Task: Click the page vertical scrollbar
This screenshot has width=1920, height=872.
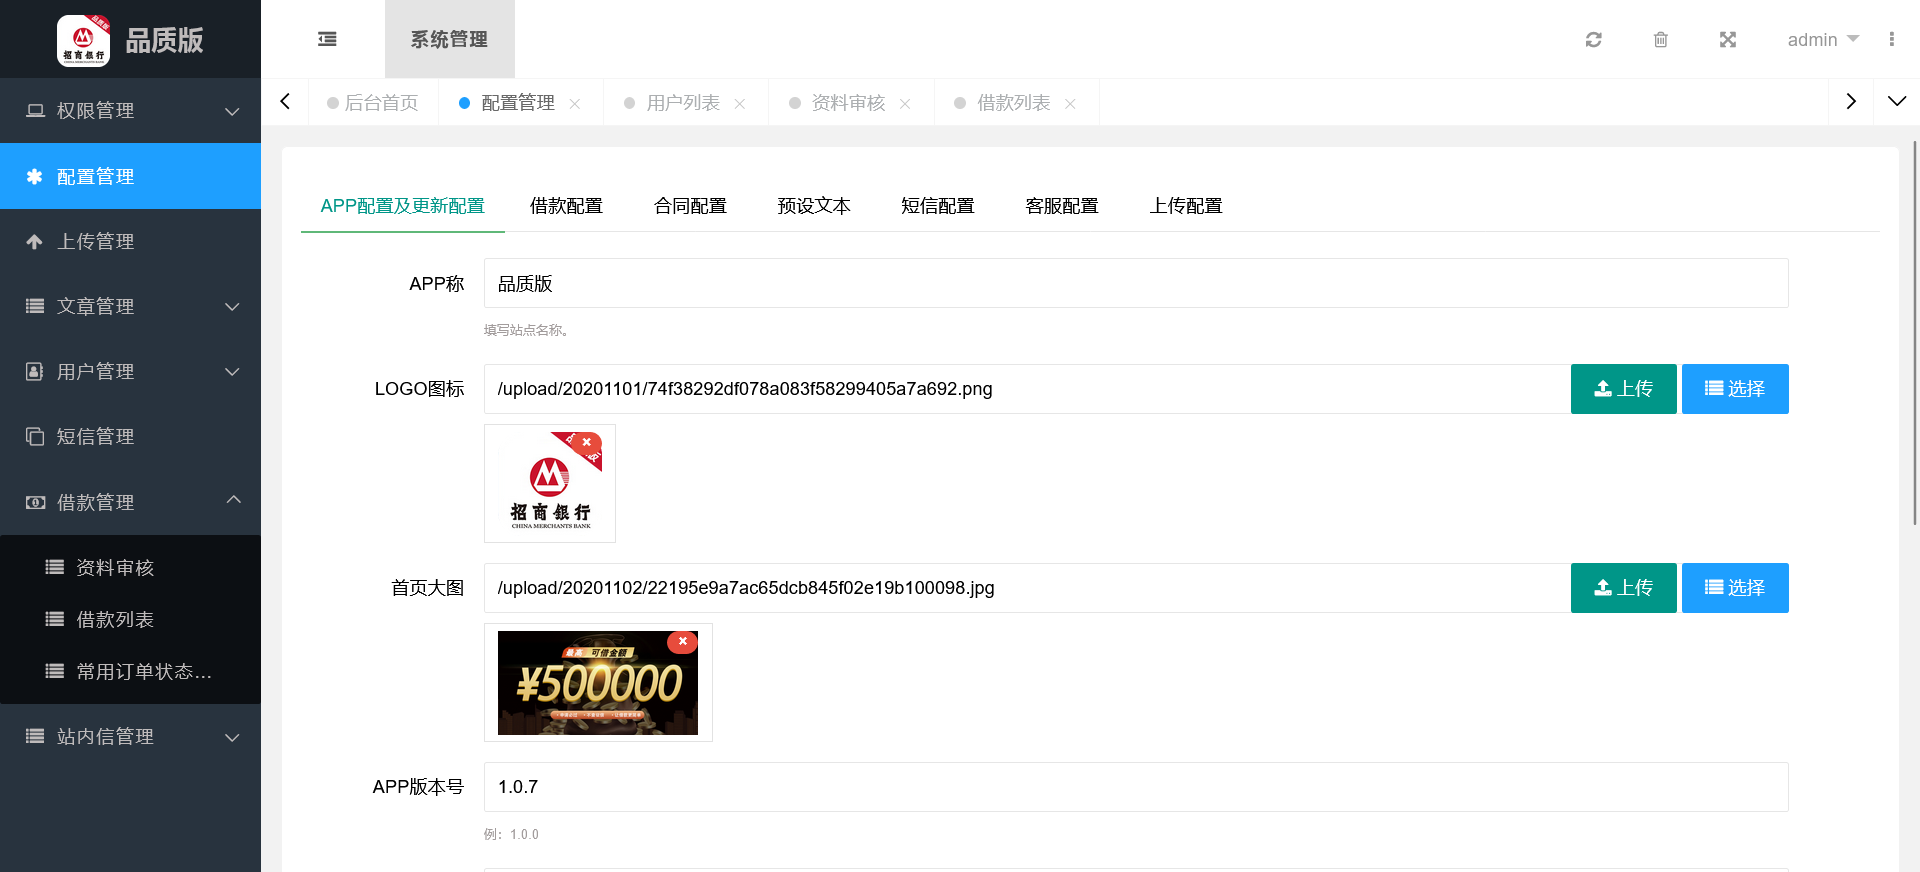Action: [x=1914, y=332]
